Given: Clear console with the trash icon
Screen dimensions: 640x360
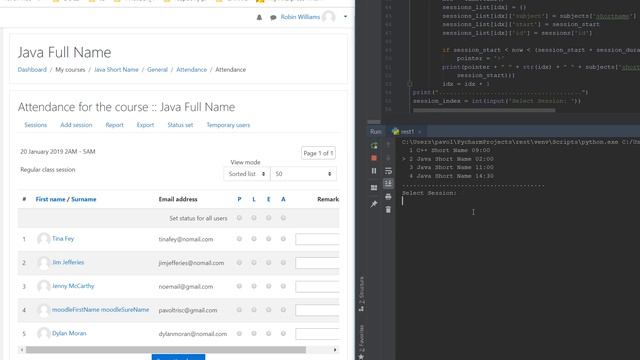Looking at the screenshot, I should pyautogui.click(x=388, y=209).
